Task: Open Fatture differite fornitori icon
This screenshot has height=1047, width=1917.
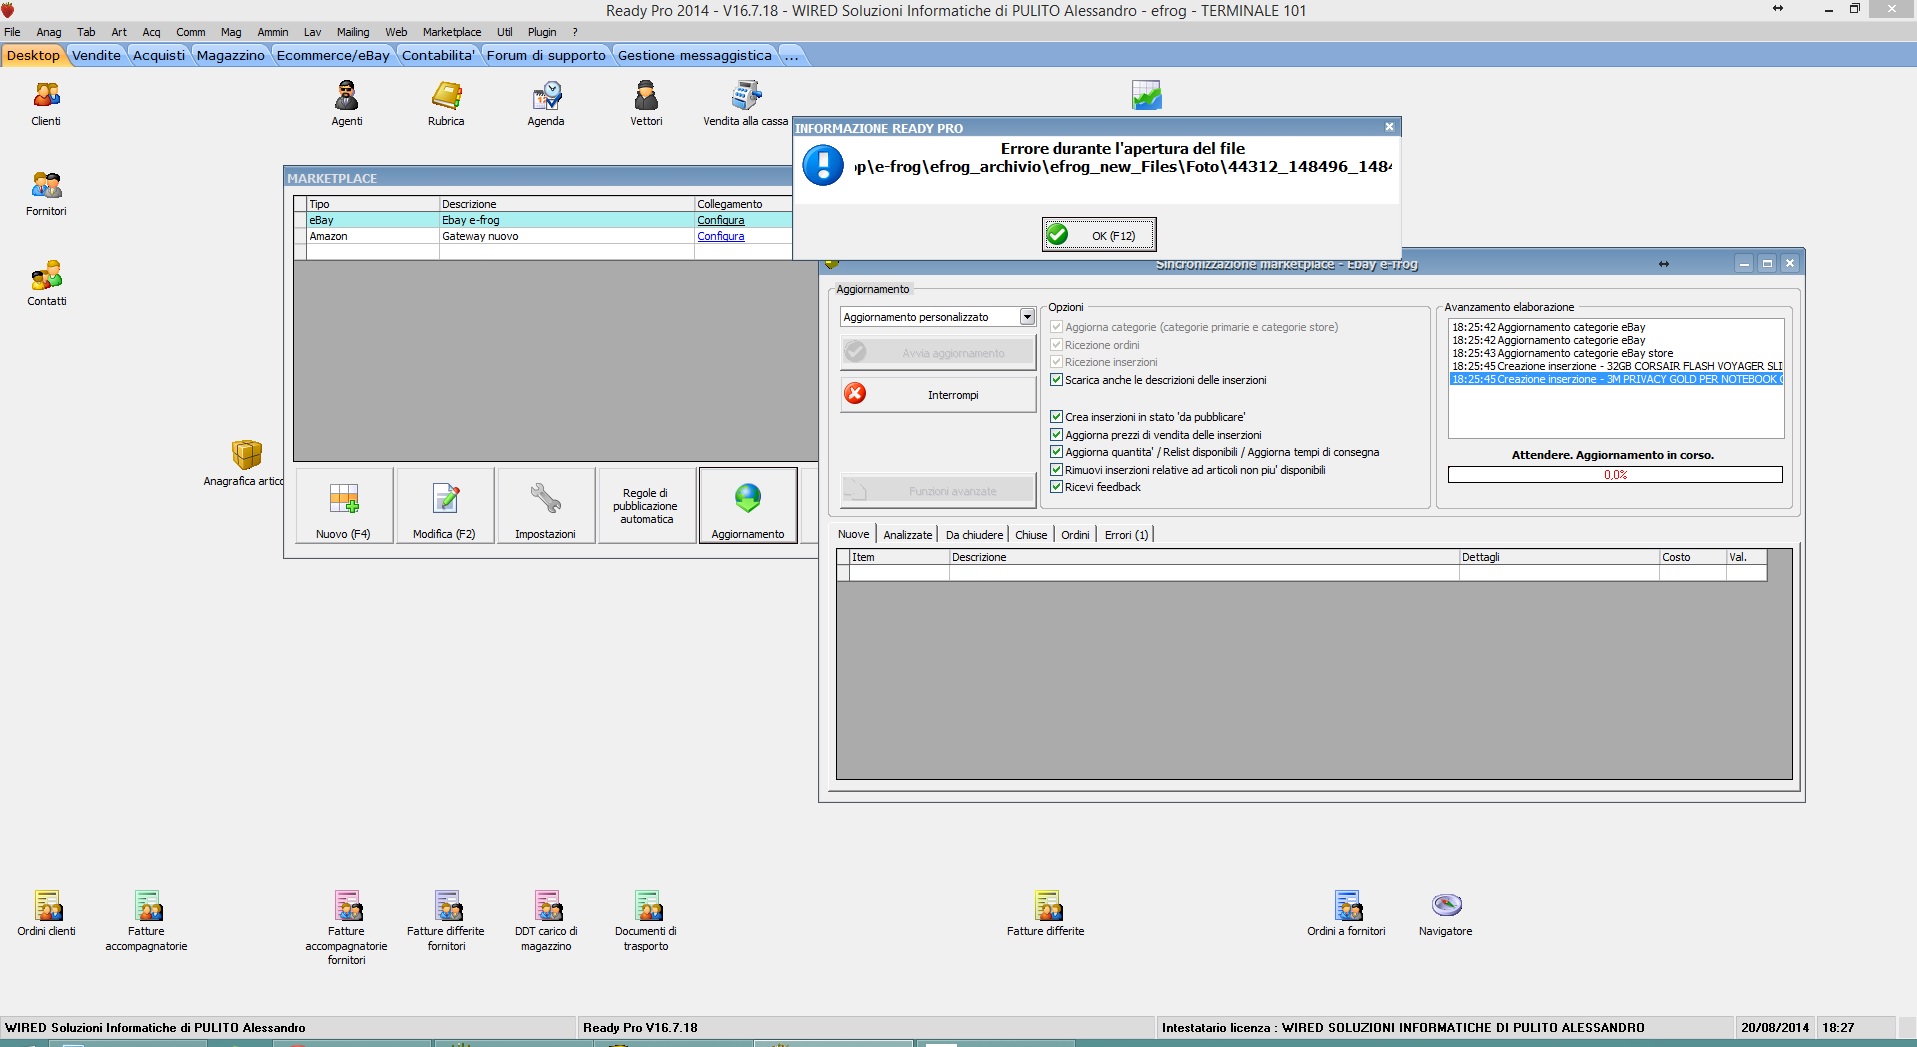Action: 446,921
